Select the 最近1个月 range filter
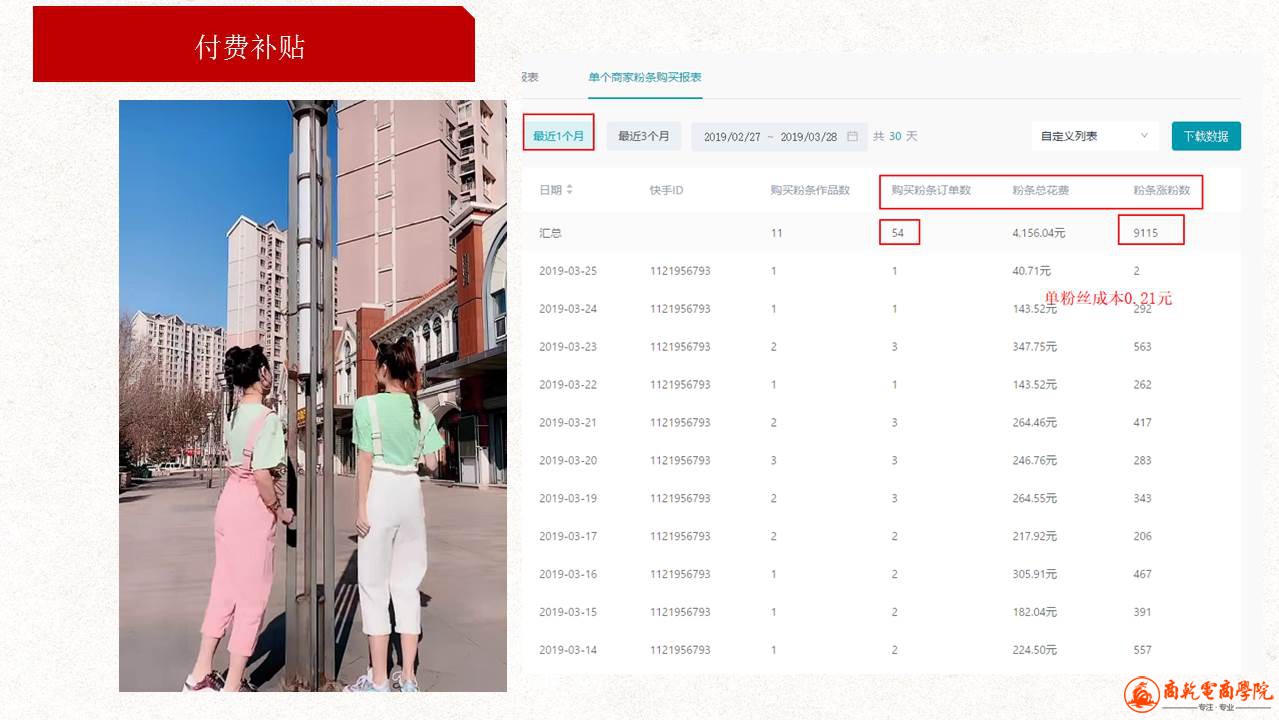The height and width of the screenshot is (720, 1279). (x=558, y=136)
